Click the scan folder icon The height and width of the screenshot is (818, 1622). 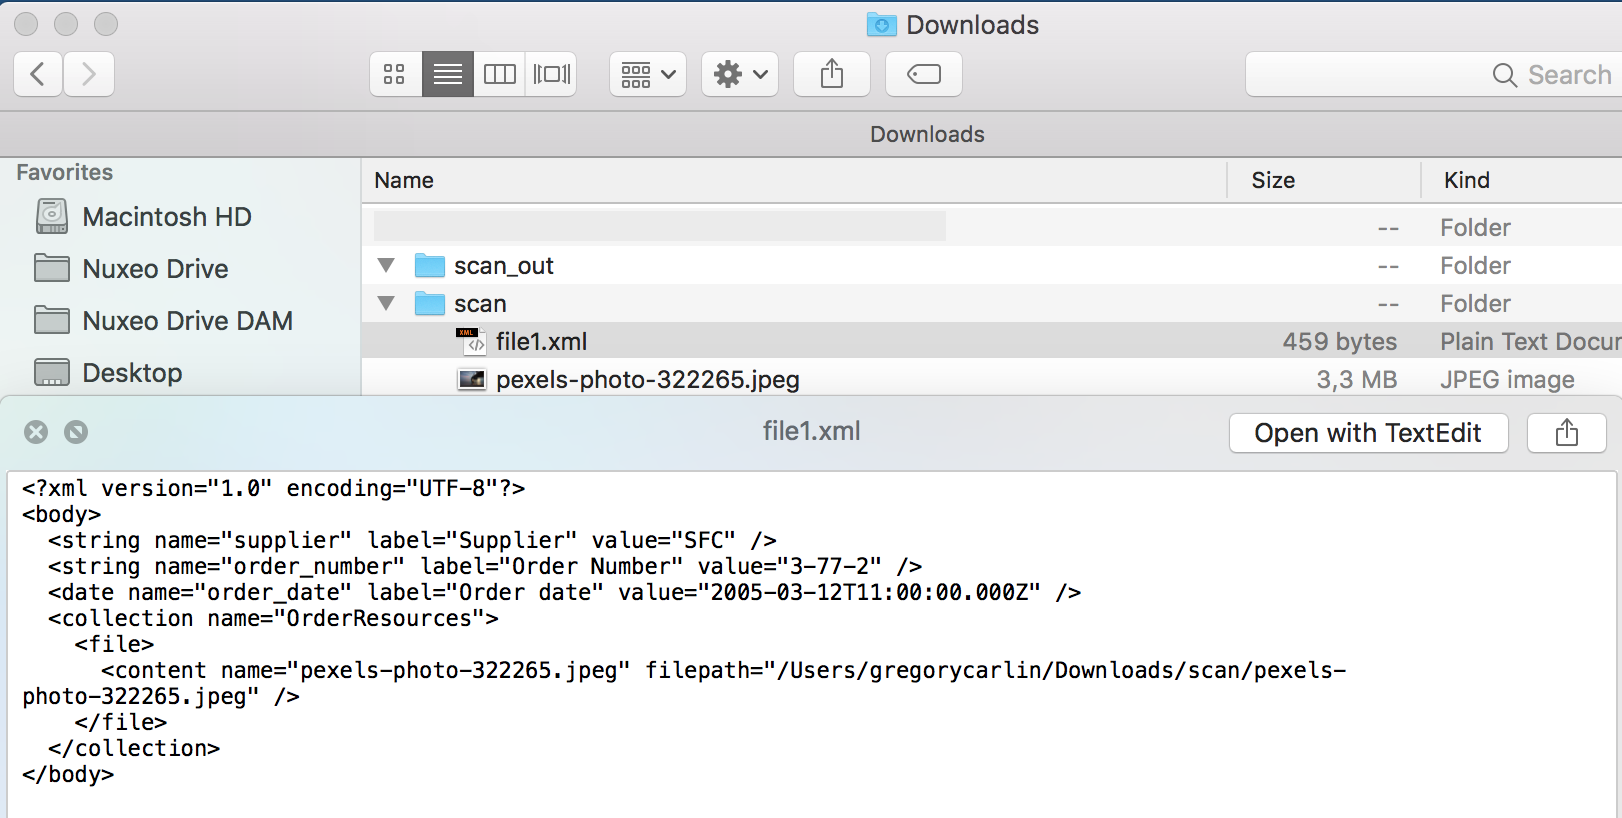pos(430,303)
